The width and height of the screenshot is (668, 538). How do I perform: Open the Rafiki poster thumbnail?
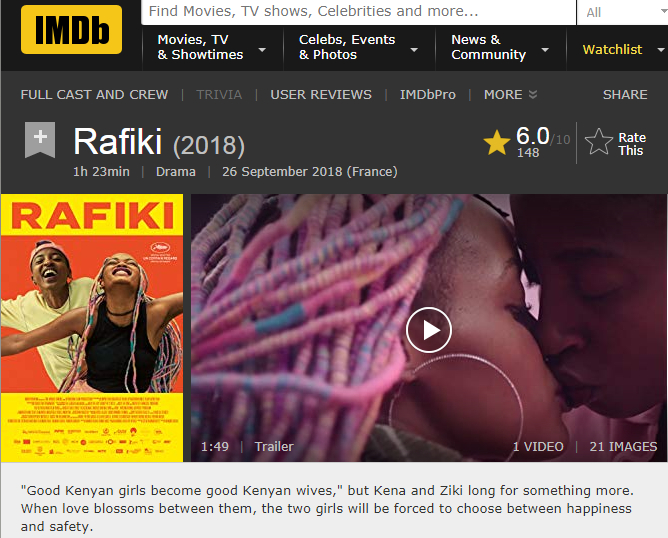click(92, 328)
